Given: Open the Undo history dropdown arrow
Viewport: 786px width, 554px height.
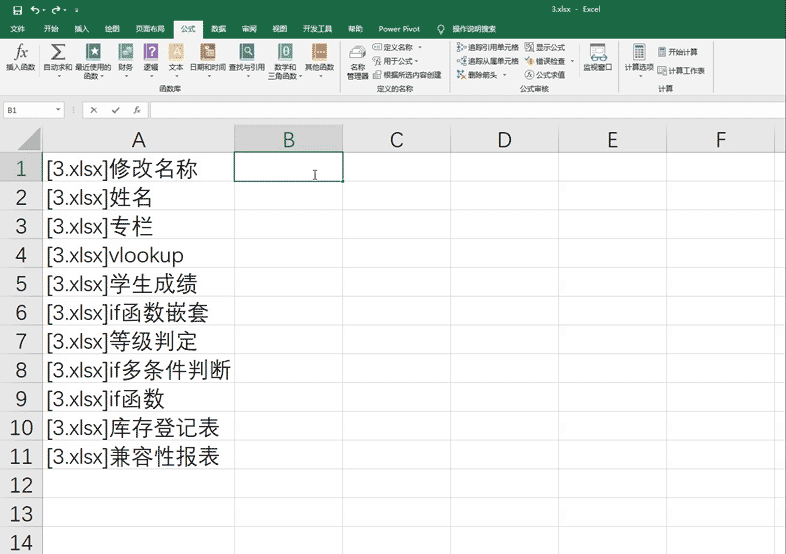Looking at the screenshot, I should pos(44,10).
